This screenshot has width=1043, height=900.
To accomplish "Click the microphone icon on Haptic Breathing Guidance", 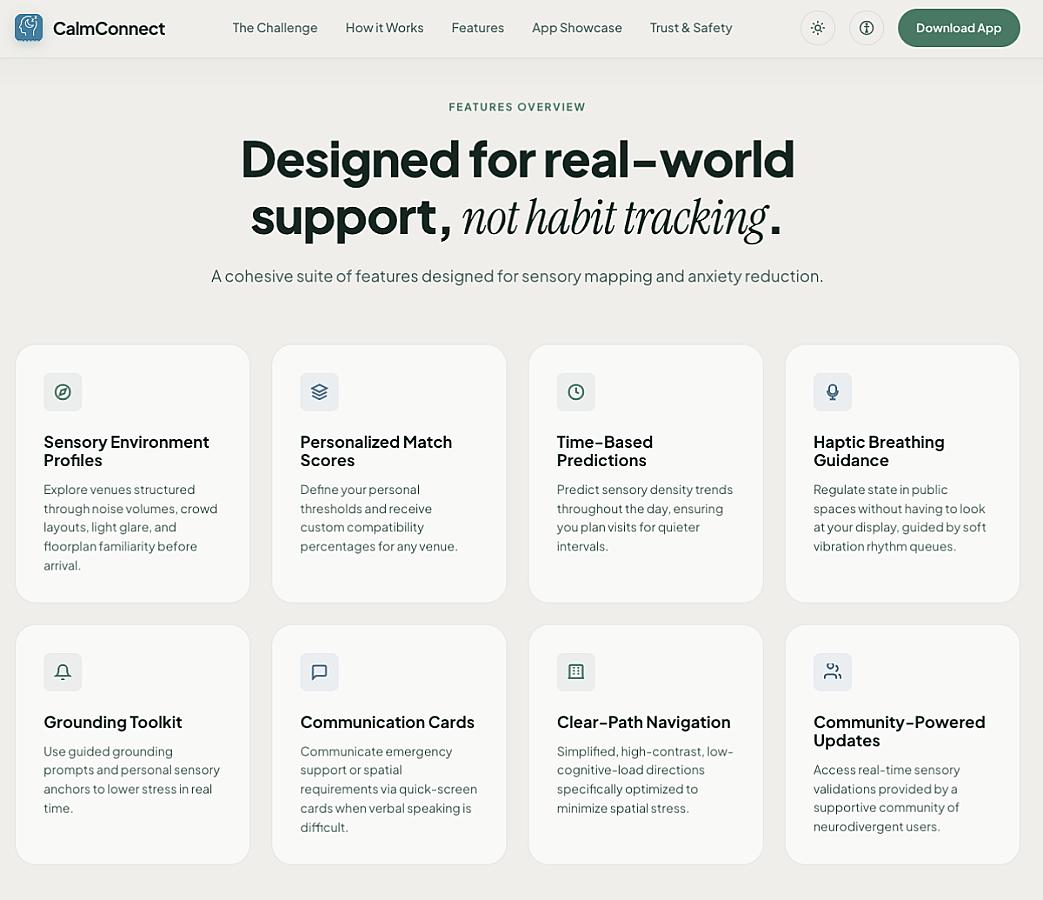I will [832, 392].
